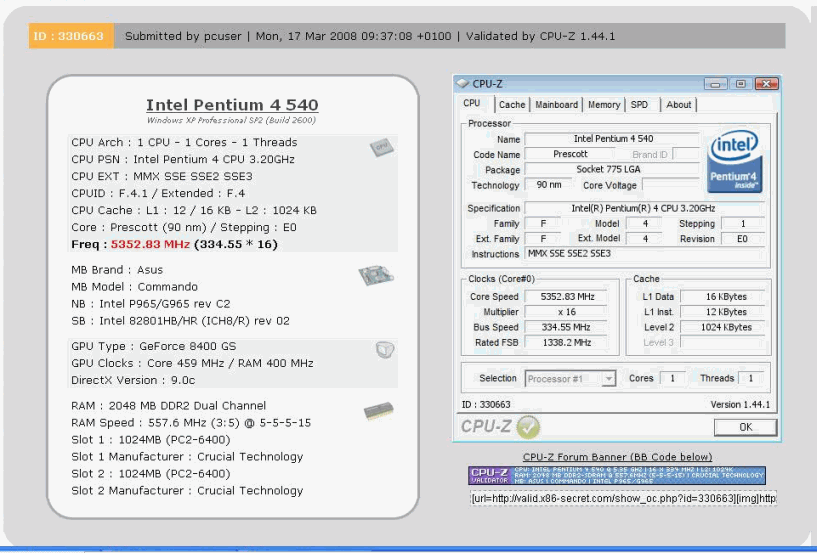The height and width of the screenshot is (553, 817).
Task: Click the motherboard icon beside MB Brand
Action: 376,275
